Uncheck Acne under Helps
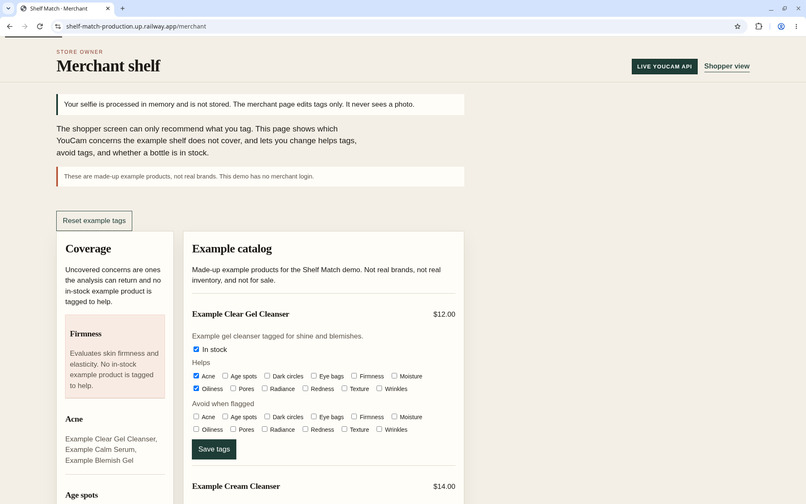Screen dimensions: 806x504 (x=196, y=376)
